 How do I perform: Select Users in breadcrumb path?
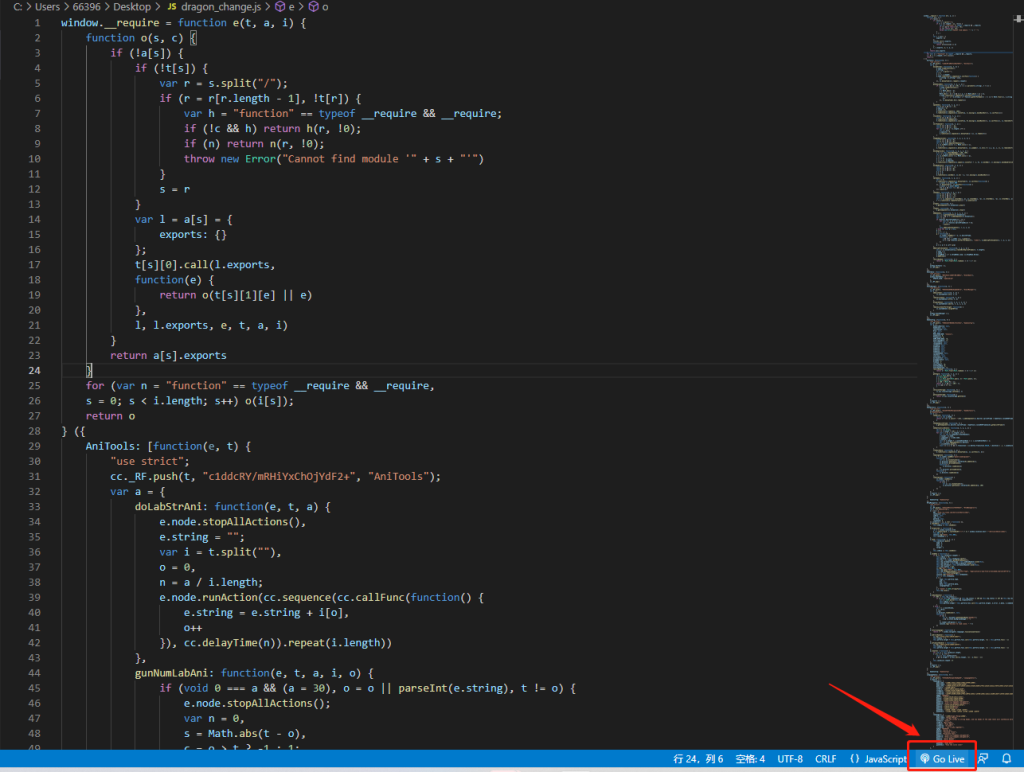pyautogui.click(x=47, y=7)
